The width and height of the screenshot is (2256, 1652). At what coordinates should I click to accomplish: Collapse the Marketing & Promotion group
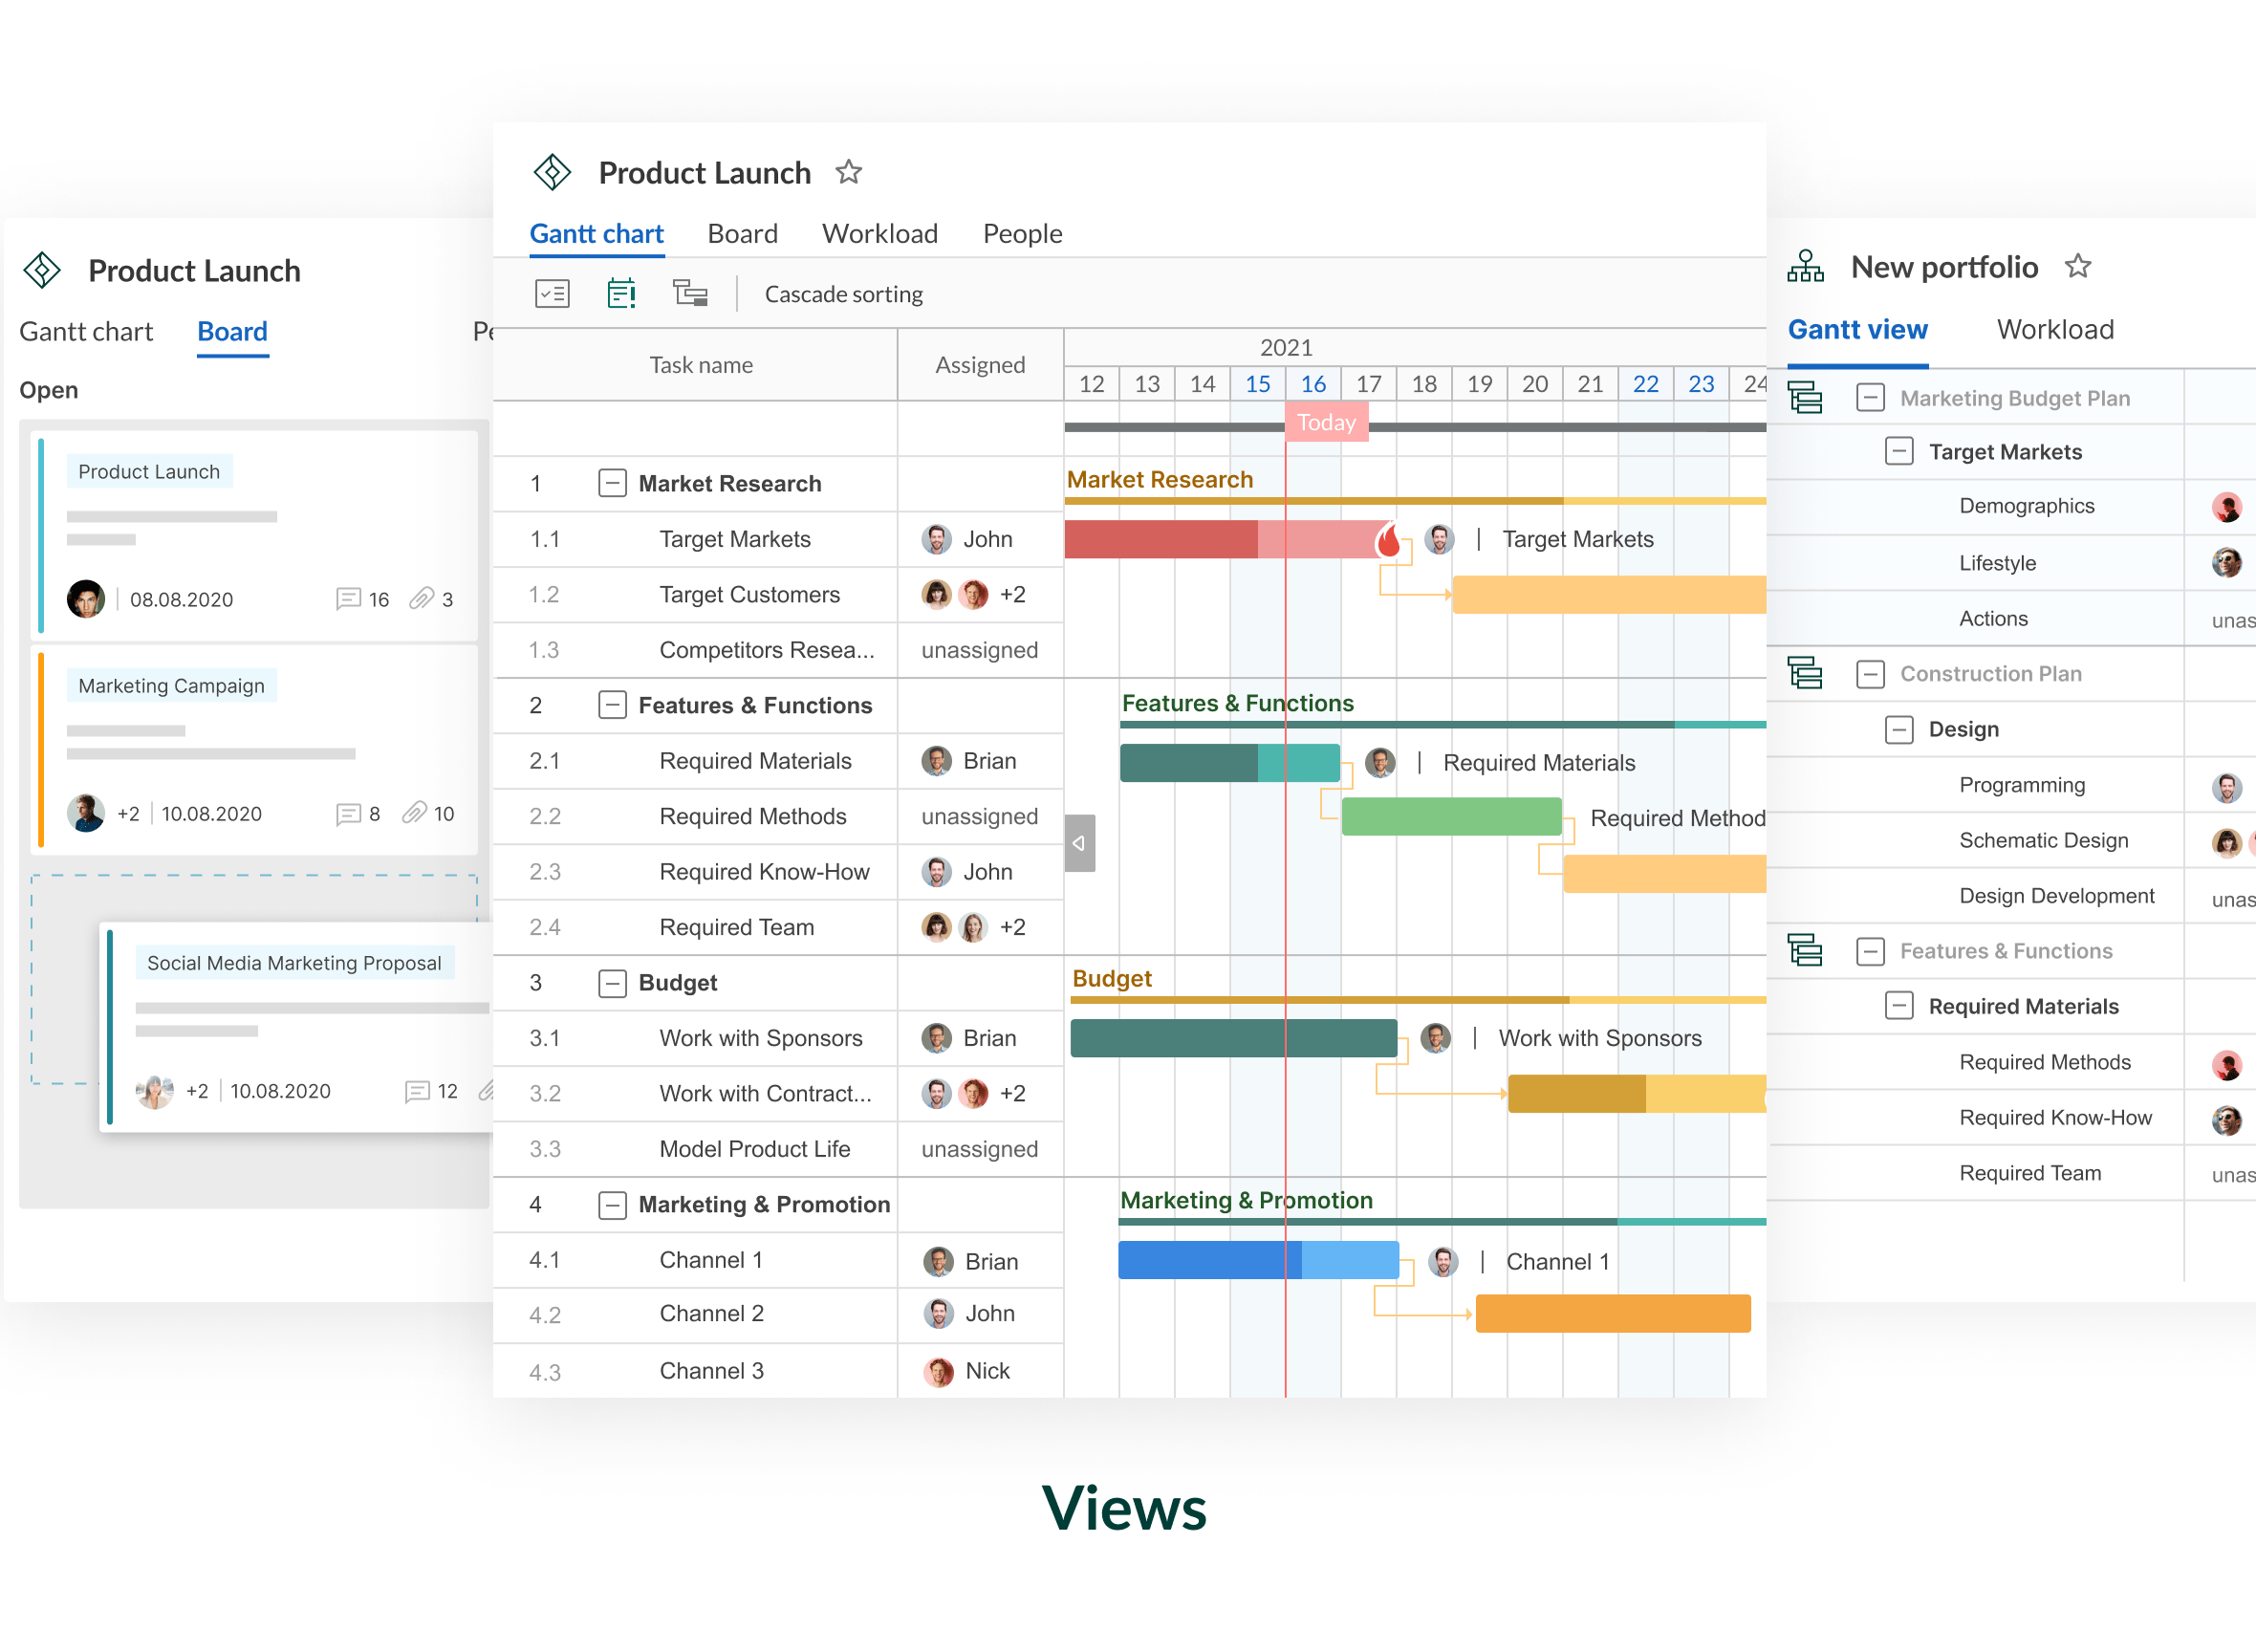tap(612, 1205)
